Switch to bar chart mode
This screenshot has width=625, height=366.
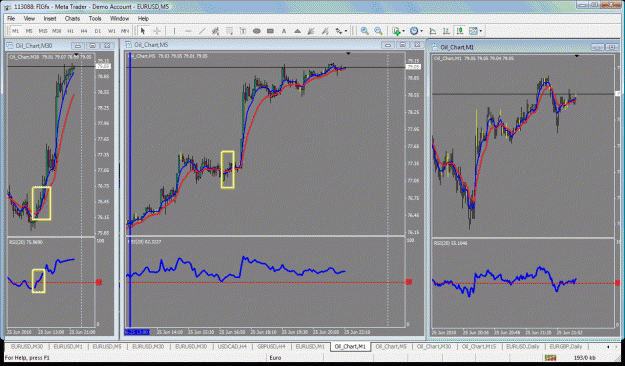tap(446, 31)
